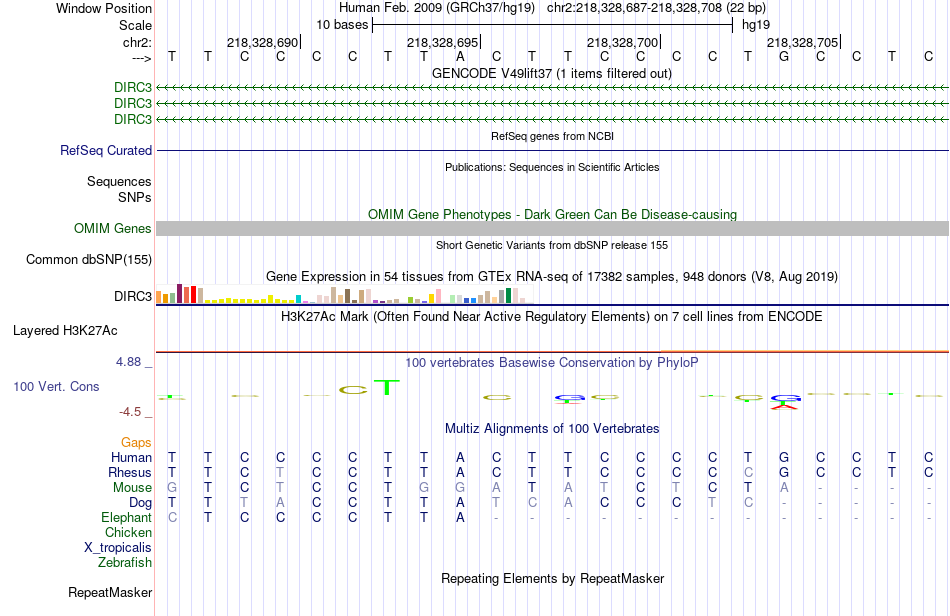
Task: Click the G base in the Rhesus alignment row
Action: coord(784,472)
